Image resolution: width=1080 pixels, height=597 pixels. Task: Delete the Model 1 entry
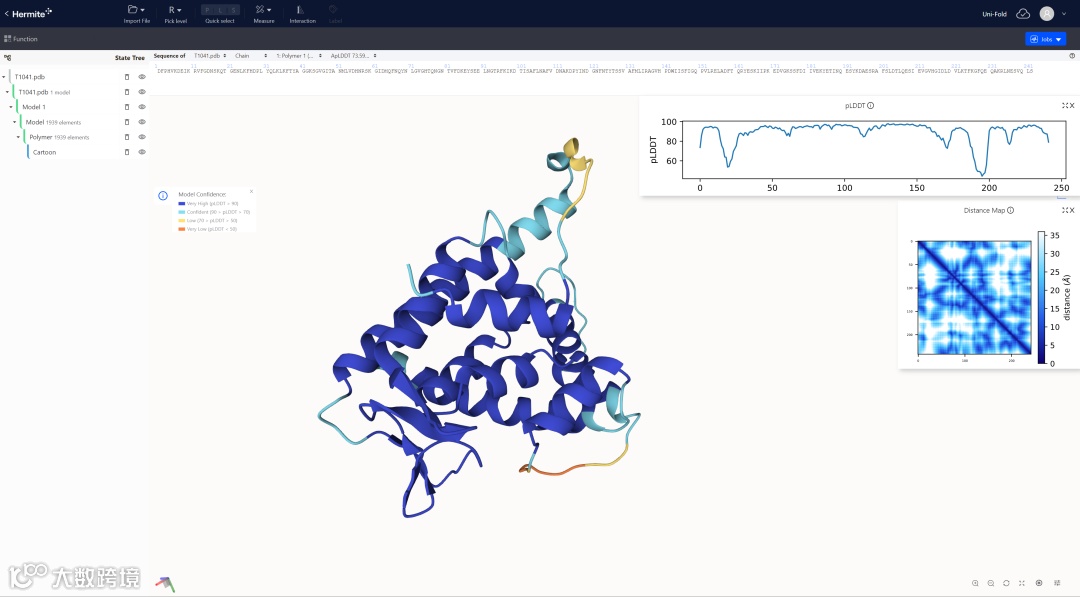coord(127,107)
